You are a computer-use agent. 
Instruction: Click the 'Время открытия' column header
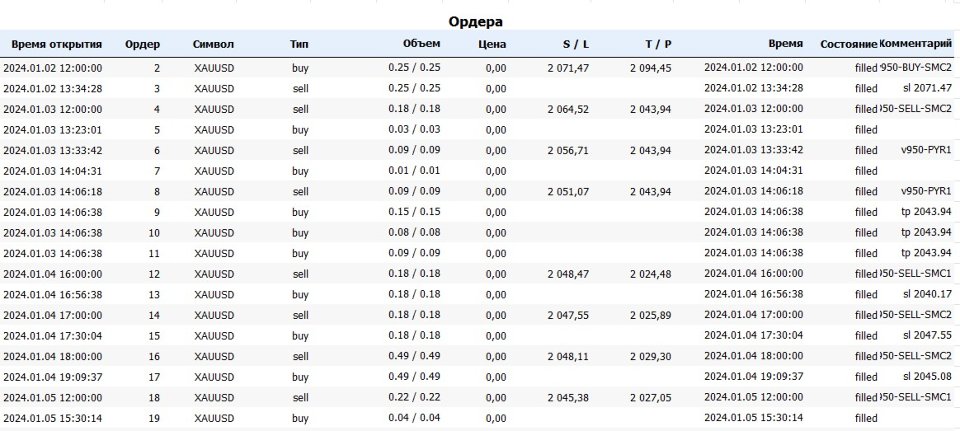[57, 45]
